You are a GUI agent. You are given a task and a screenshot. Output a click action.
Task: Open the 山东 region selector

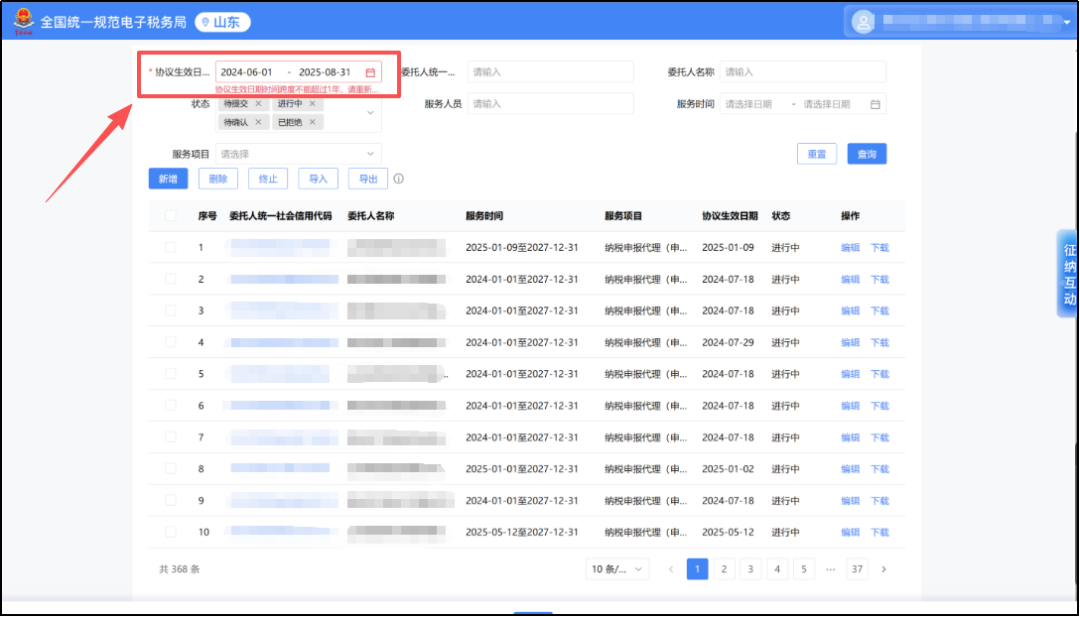pos(222,22)
